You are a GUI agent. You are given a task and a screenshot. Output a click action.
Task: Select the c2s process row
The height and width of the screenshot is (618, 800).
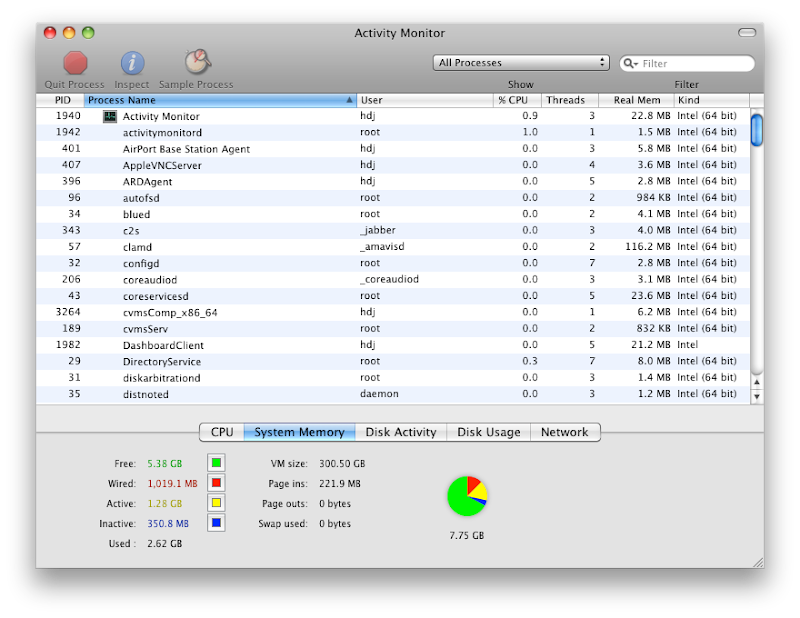click(393, 231)
